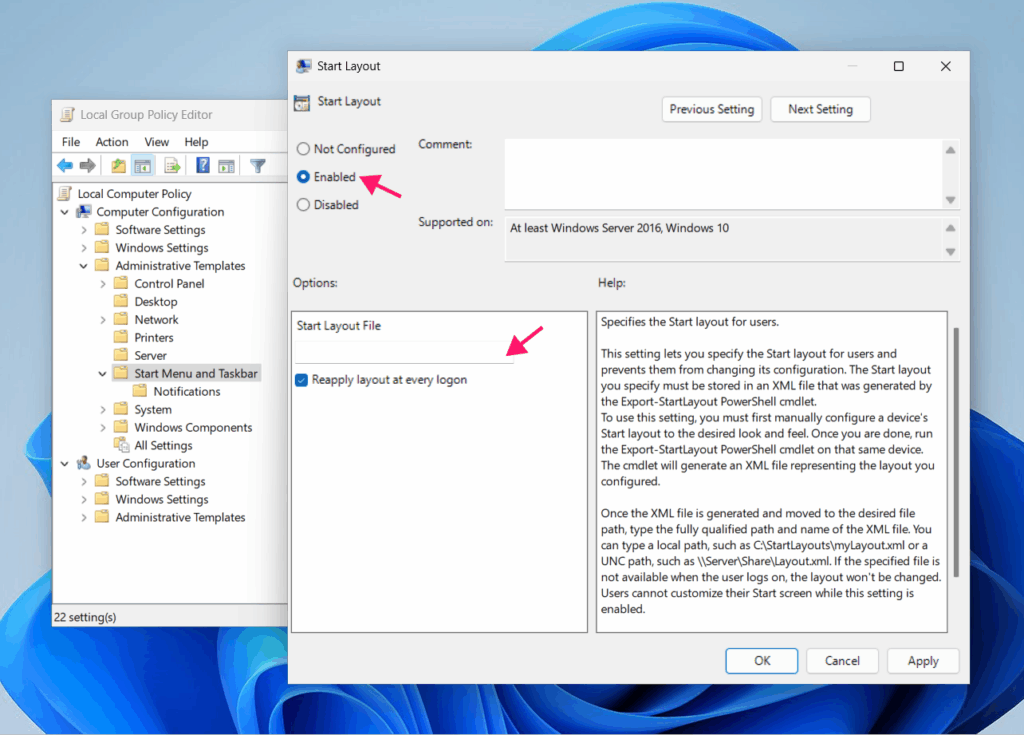Click the All Settings icon in the tree
Viewport: 1024px width, 735px height.
pos(121,445)
